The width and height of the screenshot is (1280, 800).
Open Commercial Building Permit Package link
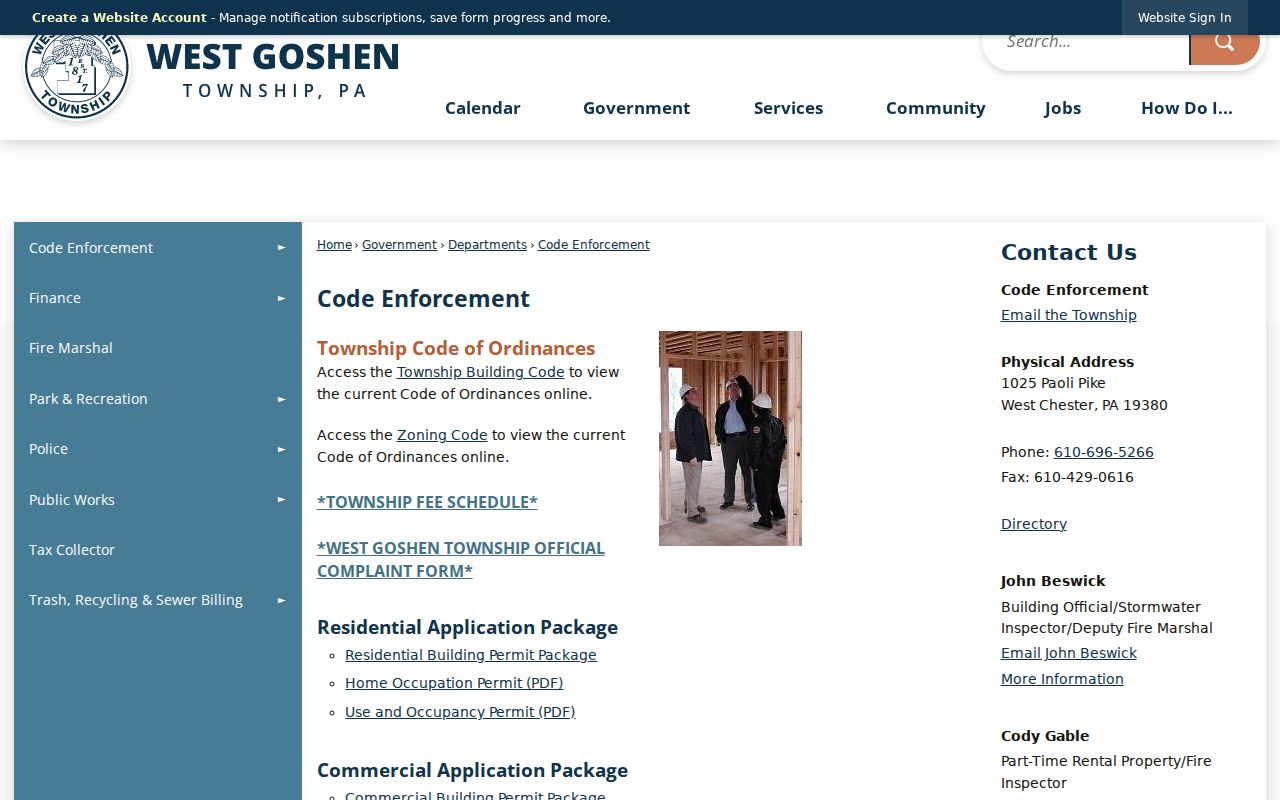475,794
